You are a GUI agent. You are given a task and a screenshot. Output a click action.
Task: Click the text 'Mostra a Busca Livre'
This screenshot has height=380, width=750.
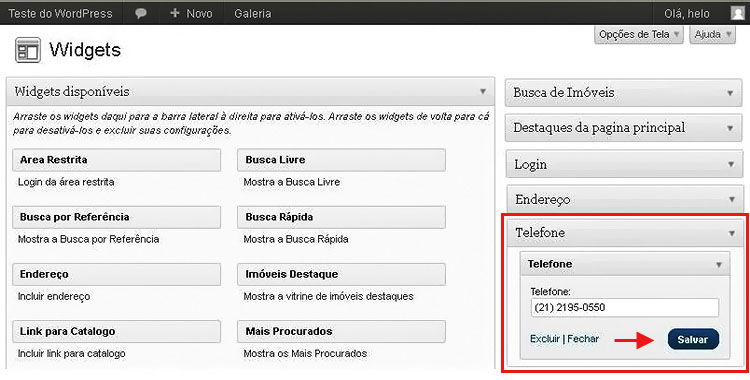click(292, 182)
